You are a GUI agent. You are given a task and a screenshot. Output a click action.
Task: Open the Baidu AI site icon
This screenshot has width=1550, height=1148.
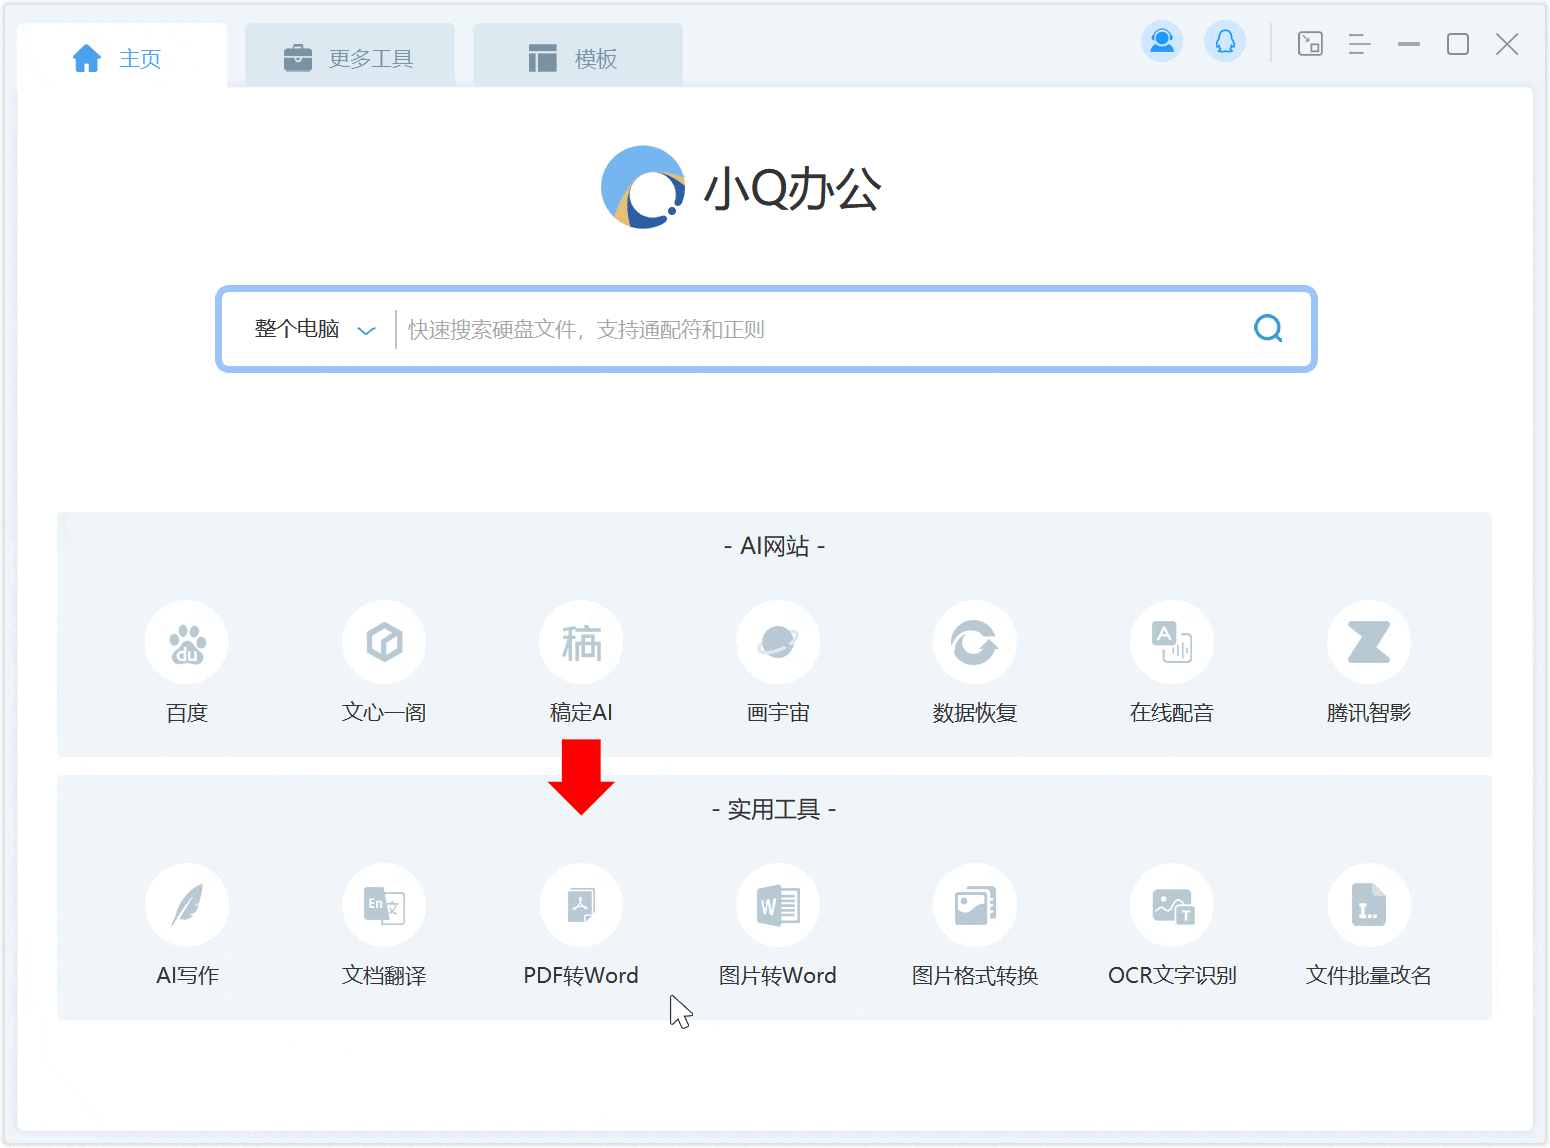(187, 643)
